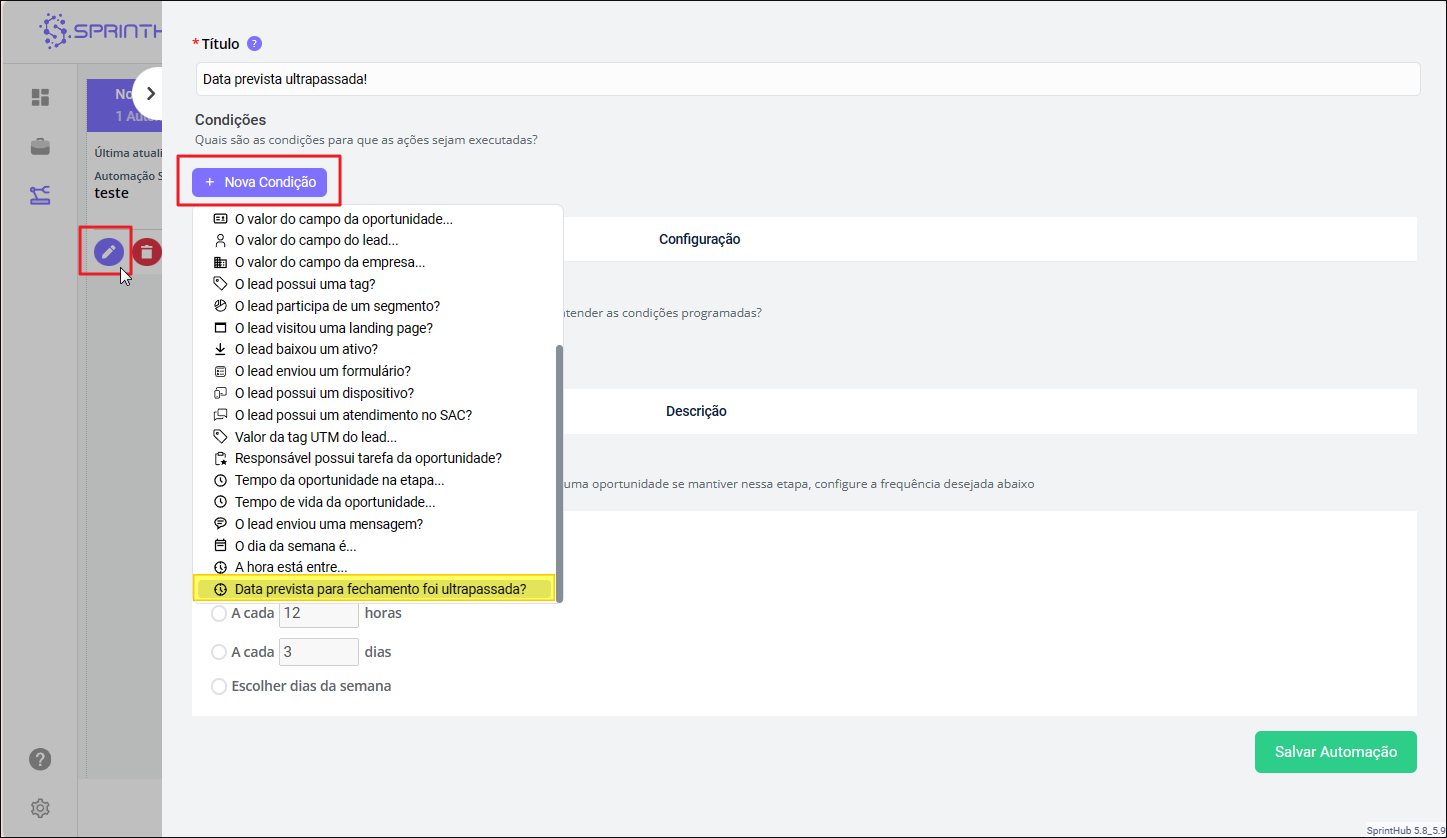Viewport: 1447px width, 838px height.
Task: Click the chevron arrow to collapse panel
Action: [x=151, y=93]
